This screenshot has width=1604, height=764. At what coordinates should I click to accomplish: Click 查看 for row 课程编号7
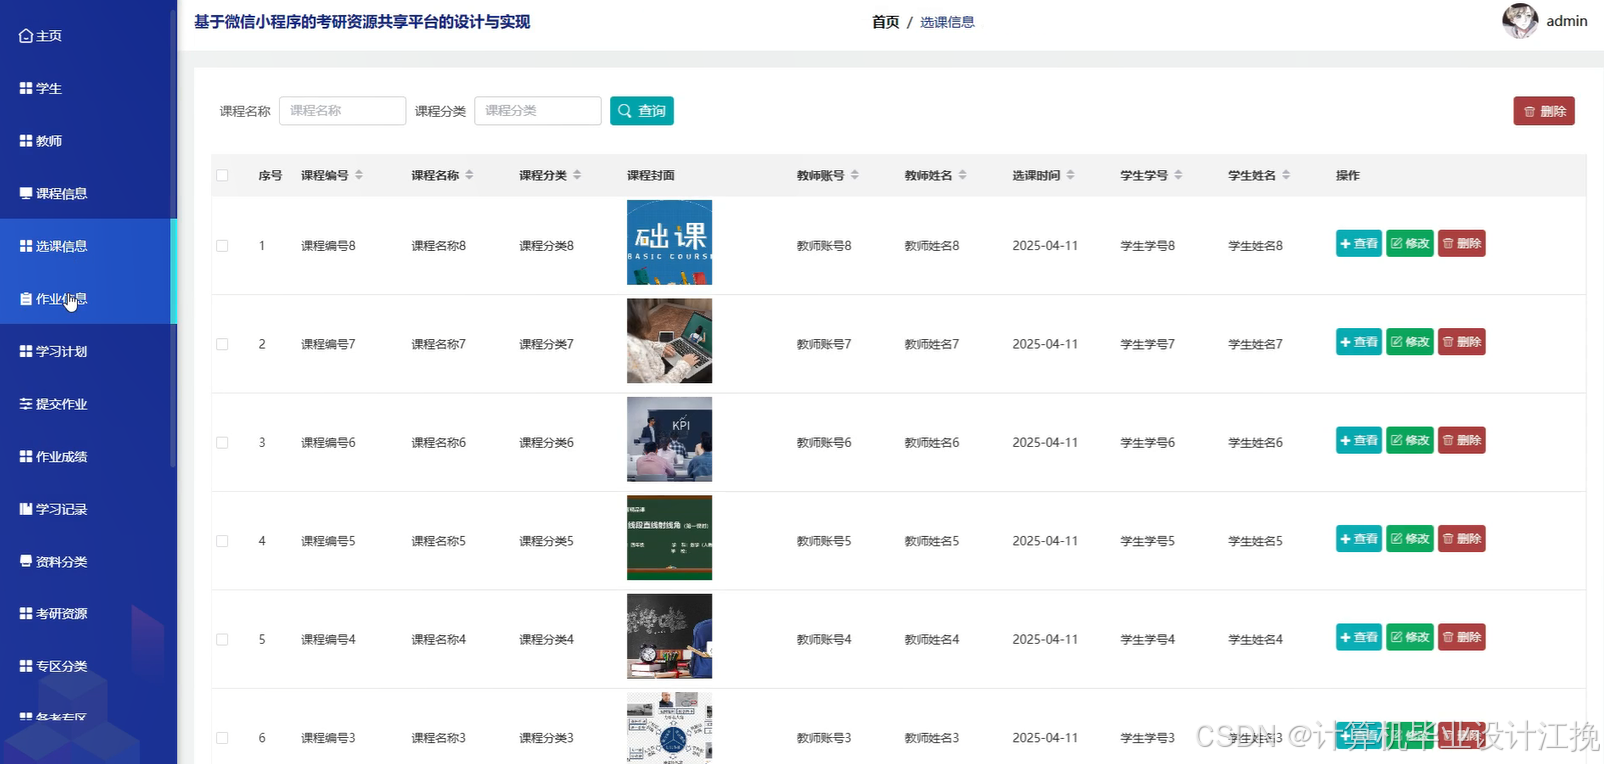[x=1359, y=342]
